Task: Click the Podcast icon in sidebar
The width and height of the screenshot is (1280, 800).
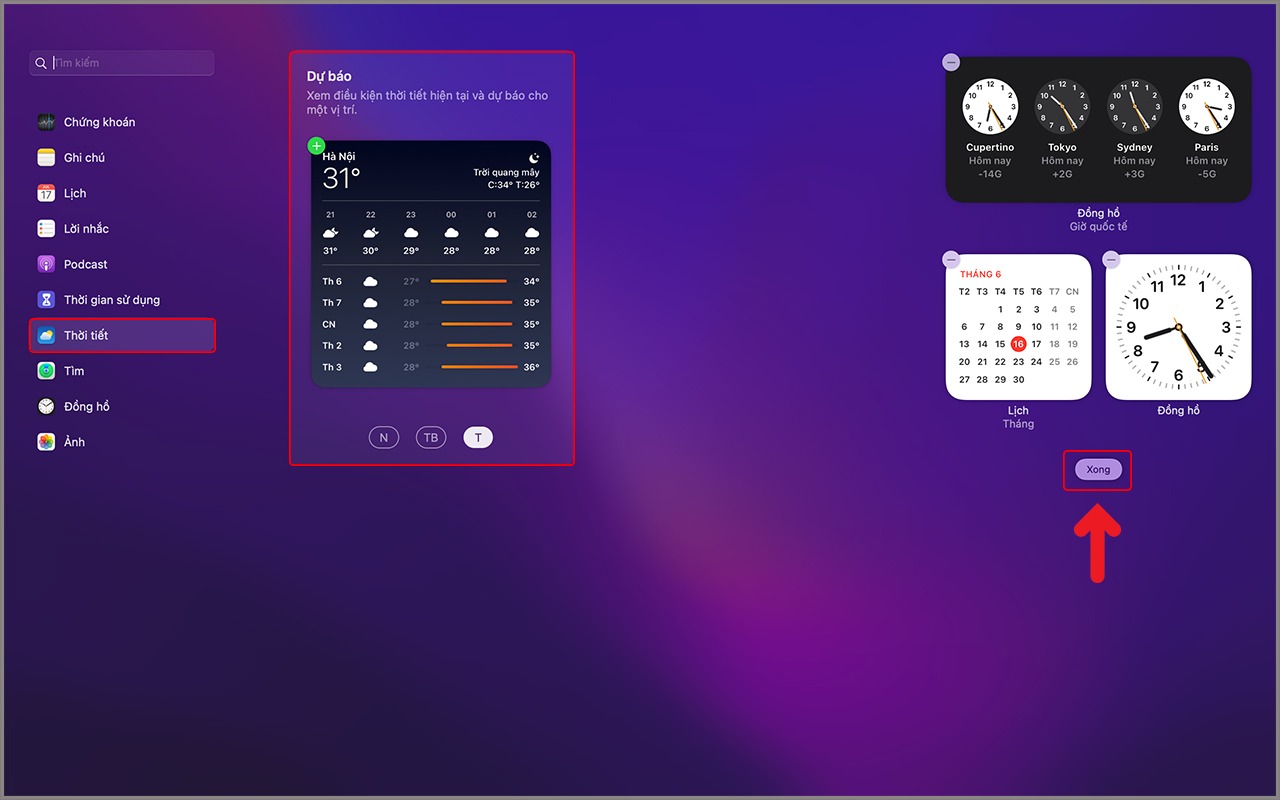Action: click(x=46, y=264)
